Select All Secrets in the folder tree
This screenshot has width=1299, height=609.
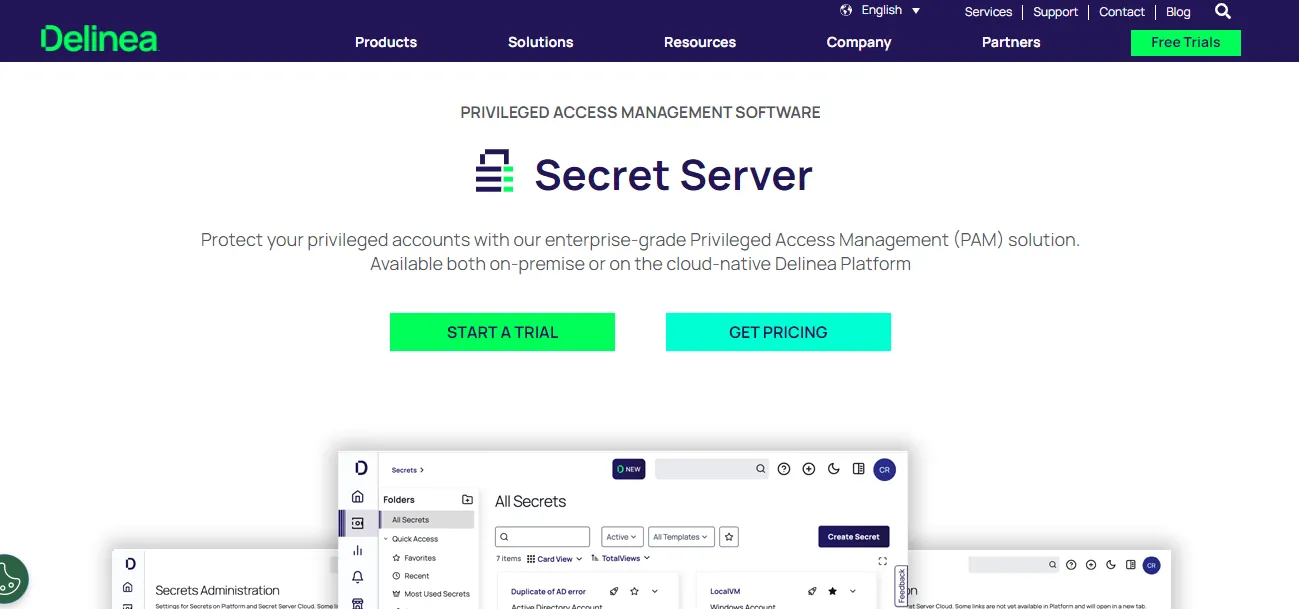427,520
